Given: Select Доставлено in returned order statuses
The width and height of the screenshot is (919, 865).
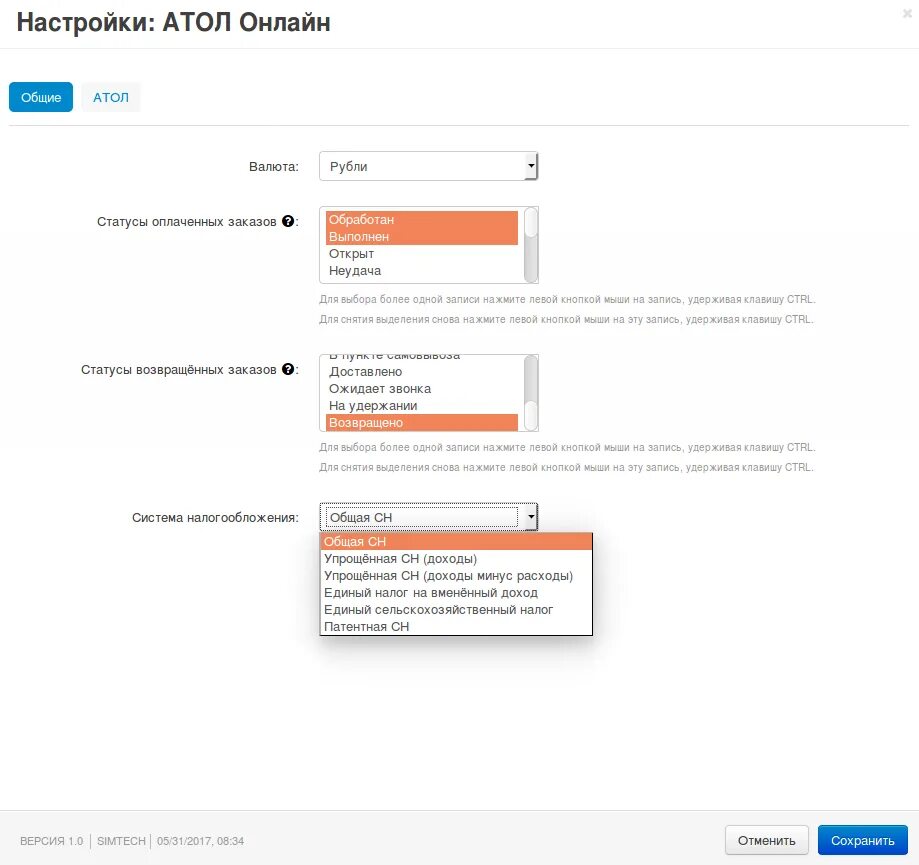Looking at the screenshot, I should point(421,372).
